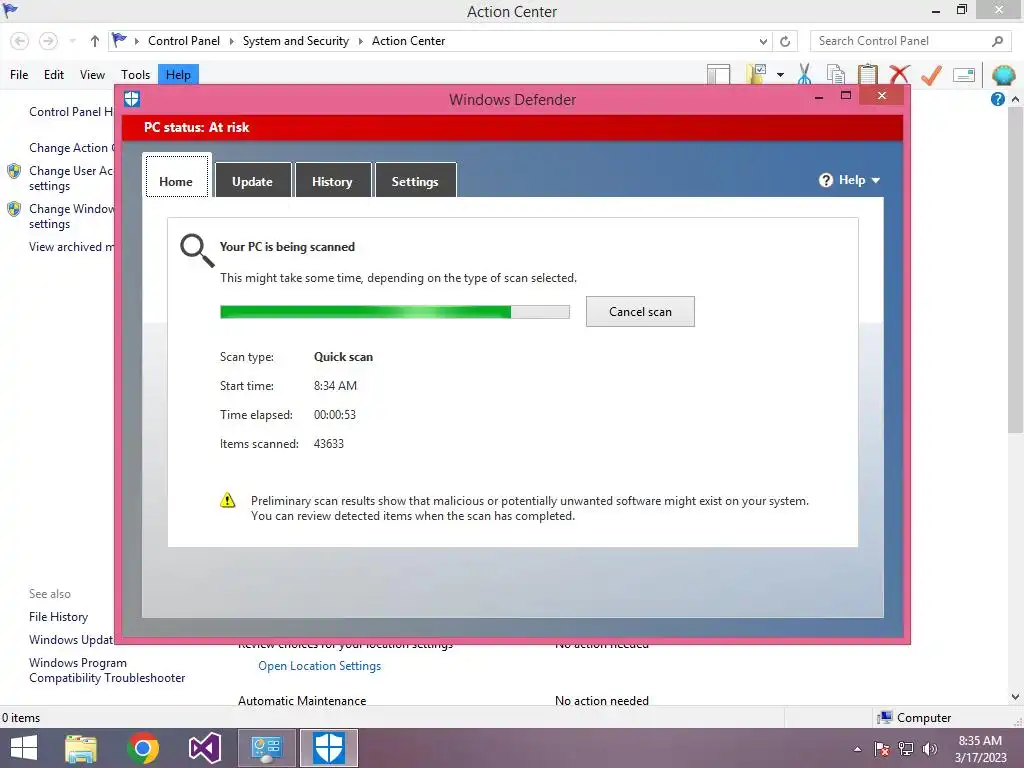The image size is (1024, 768).
Task: Click the green scan progress bar
Action: tap(394, 312)
